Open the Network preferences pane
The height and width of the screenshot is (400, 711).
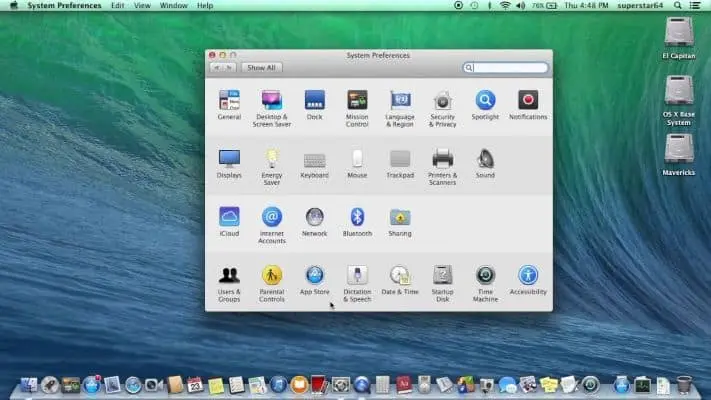tap(314, 222)
